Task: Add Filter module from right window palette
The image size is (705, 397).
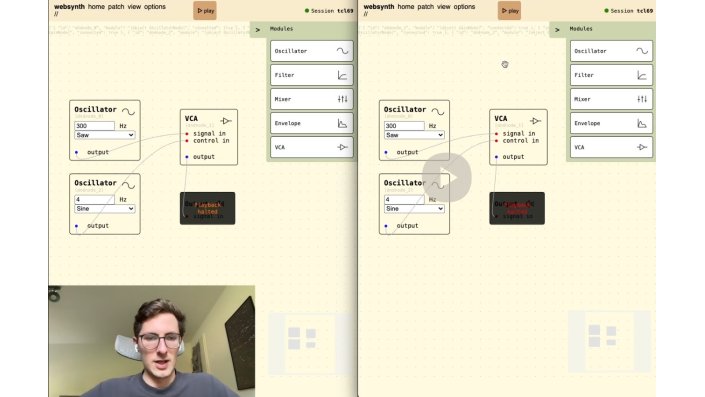Action: pyautogui.click(x=611, y=75)
